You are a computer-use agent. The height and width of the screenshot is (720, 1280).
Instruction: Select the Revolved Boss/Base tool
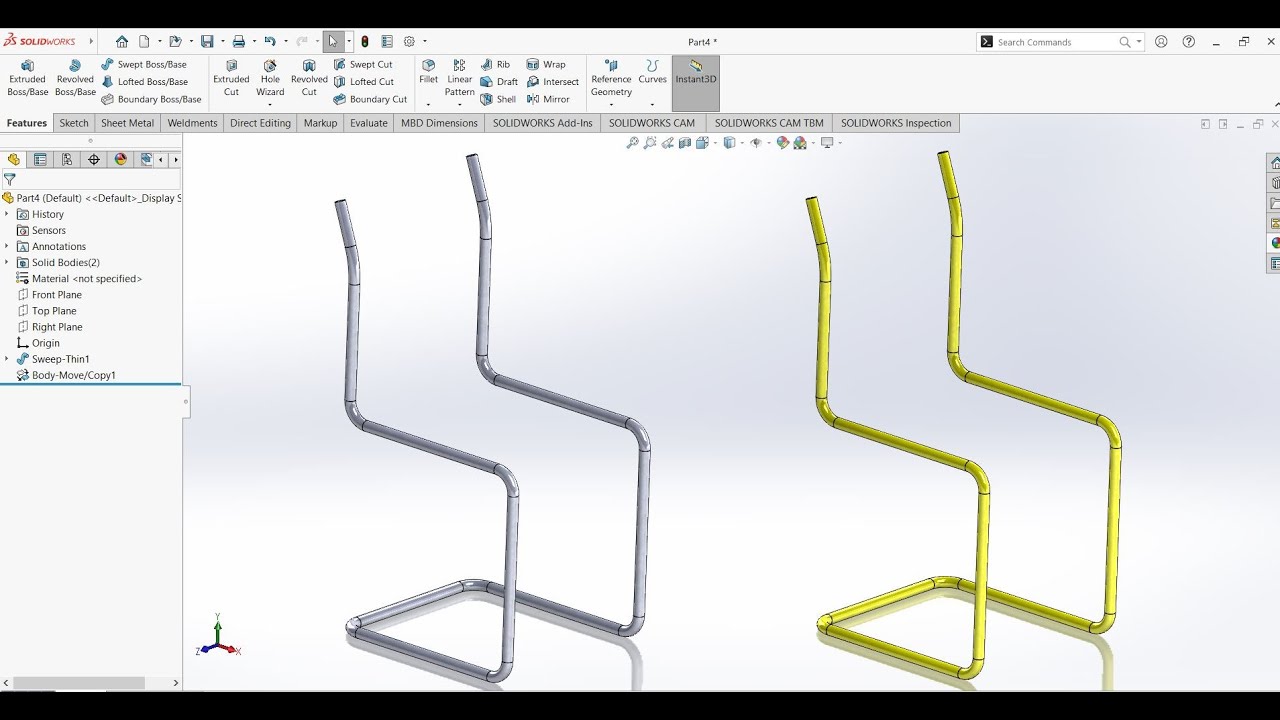tap(75, 78)
